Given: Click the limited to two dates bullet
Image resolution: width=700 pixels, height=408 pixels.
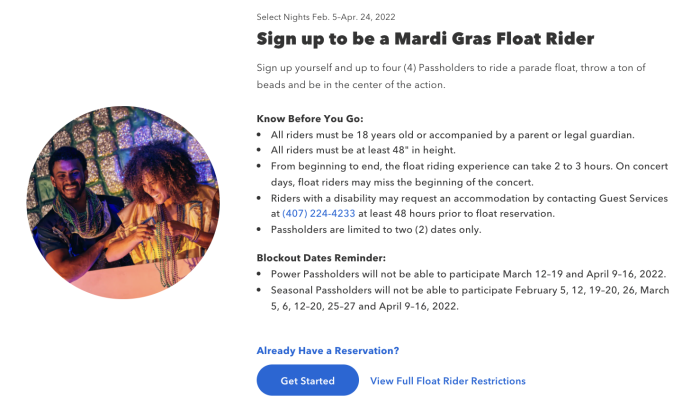Looking at the screenshot, I should [376, 229].
